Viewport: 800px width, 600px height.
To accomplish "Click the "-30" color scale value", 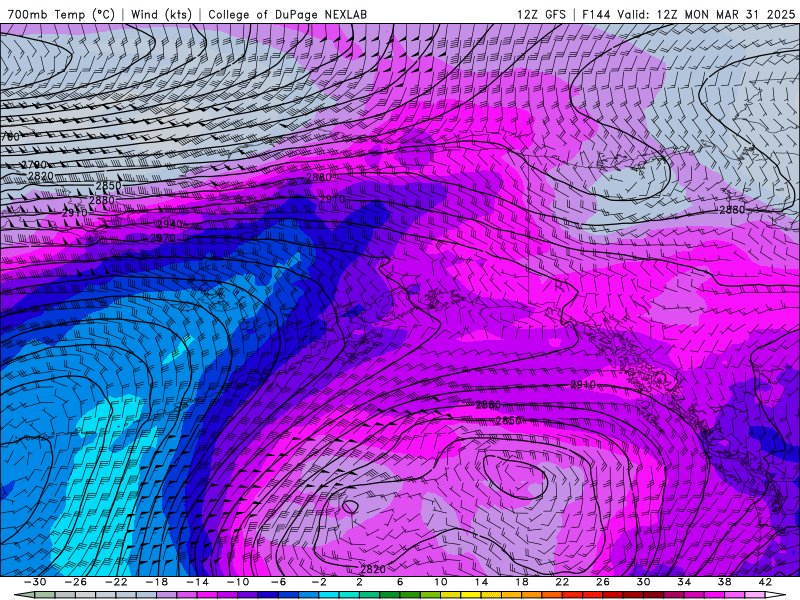I will [x=35, y=582].
